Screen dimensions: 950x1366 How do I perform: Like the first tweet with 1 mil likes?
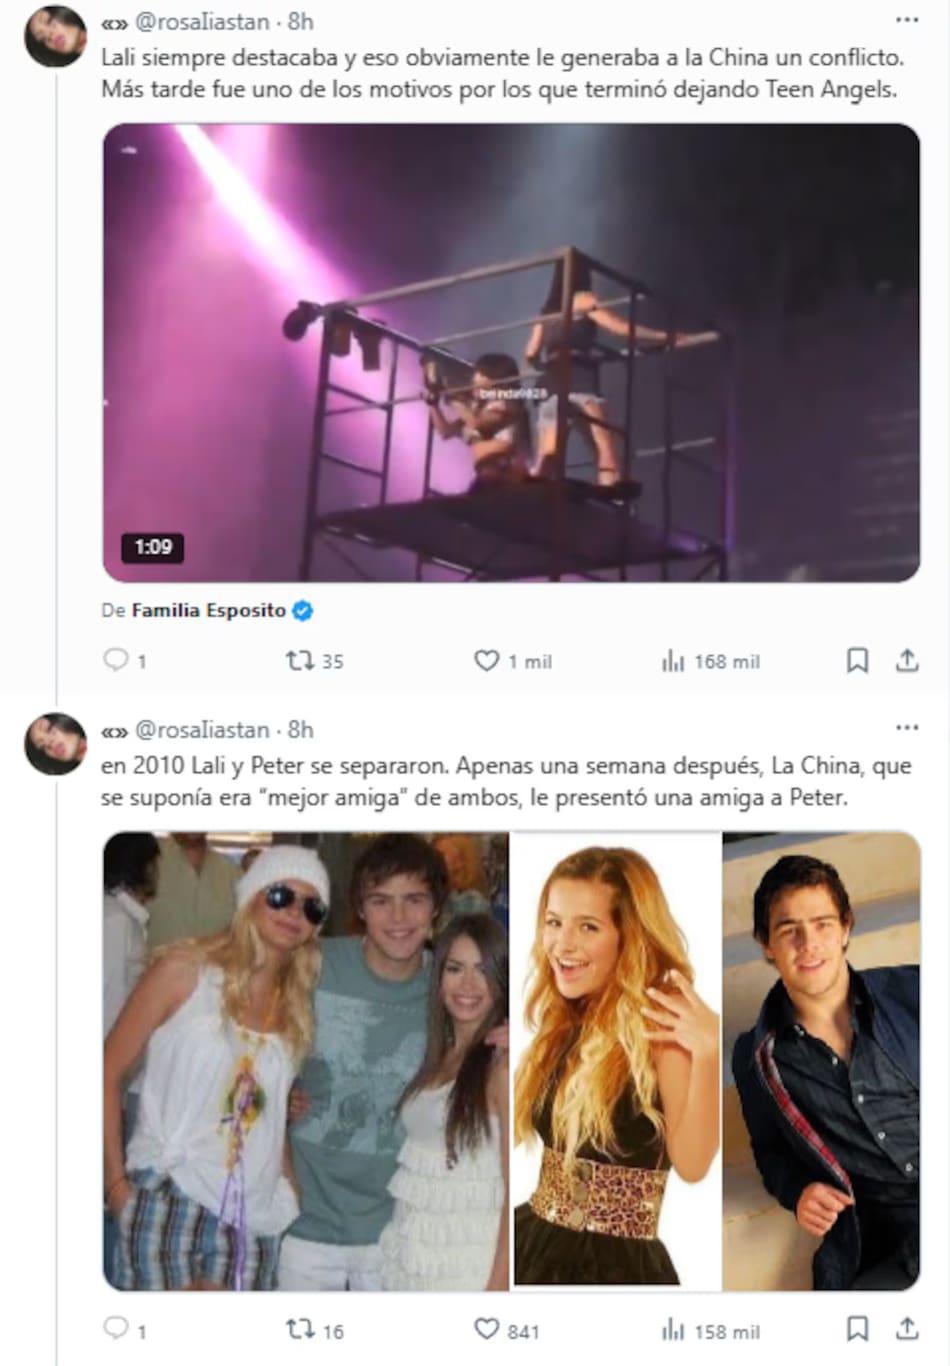tap(486, 660)
